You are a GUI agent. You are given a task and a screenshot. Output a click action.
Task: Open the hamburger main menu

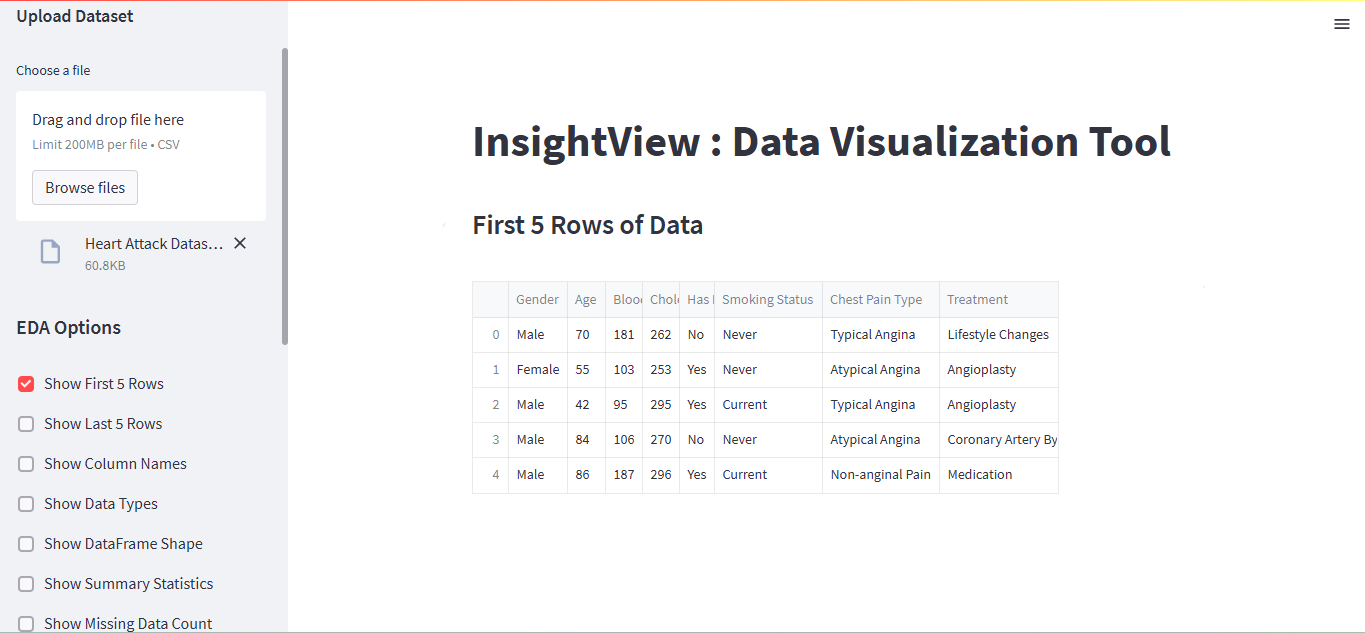1342,24
